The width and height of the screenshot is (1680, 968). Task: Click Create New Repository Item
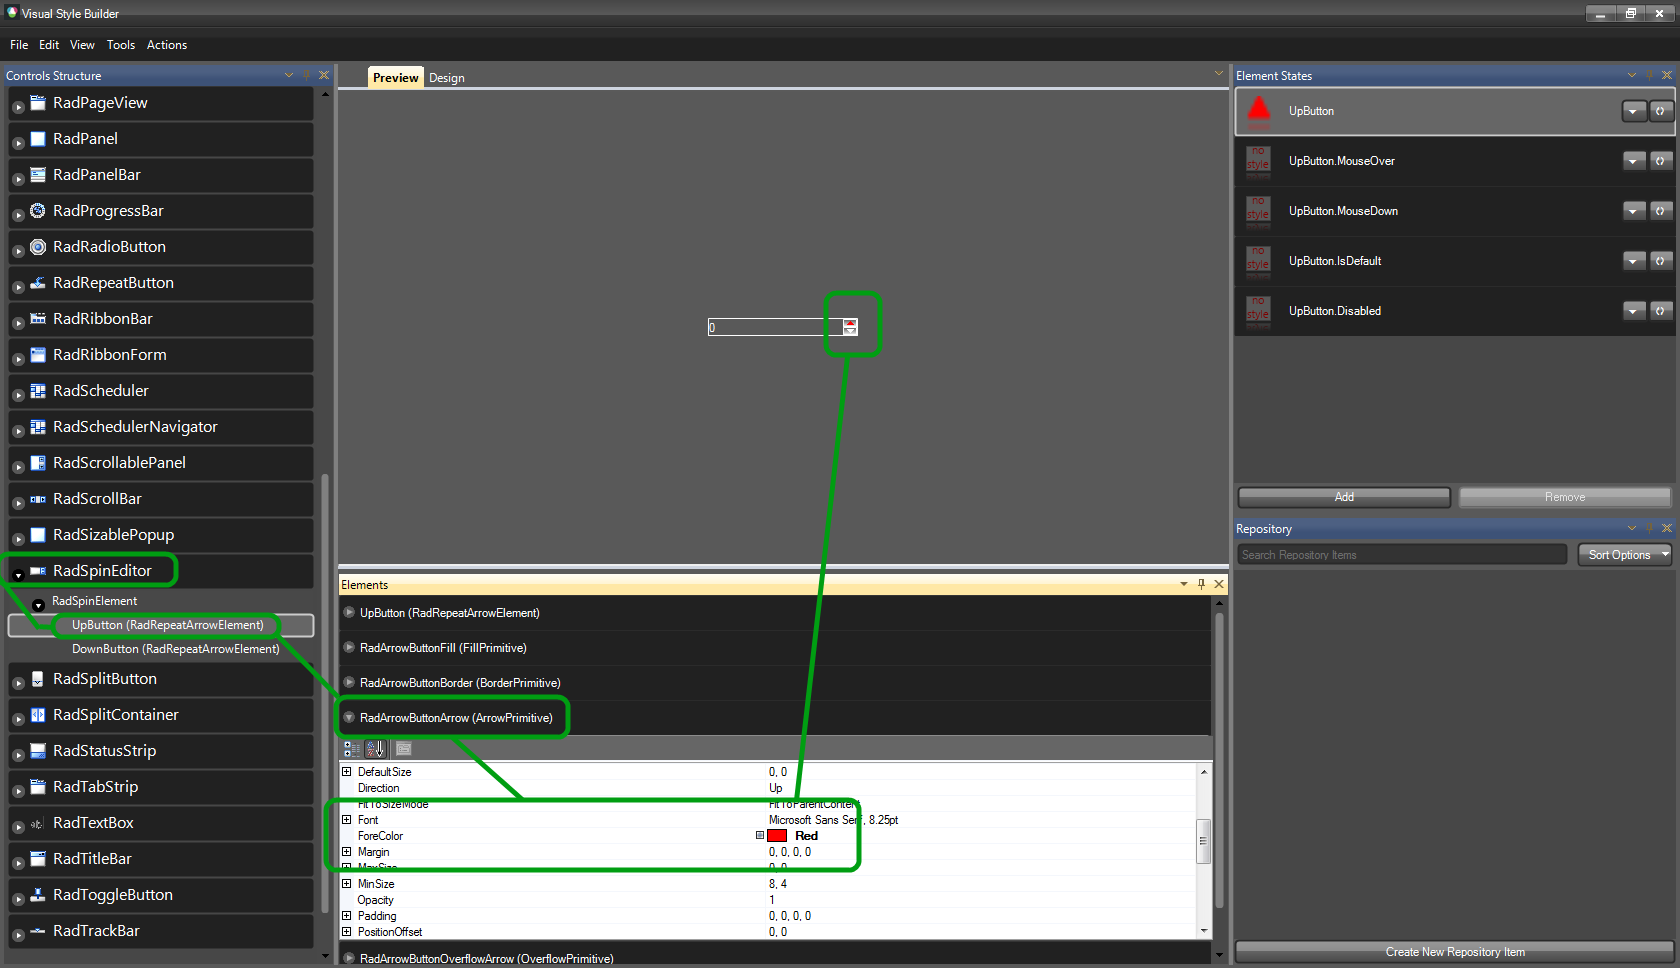1455,952
